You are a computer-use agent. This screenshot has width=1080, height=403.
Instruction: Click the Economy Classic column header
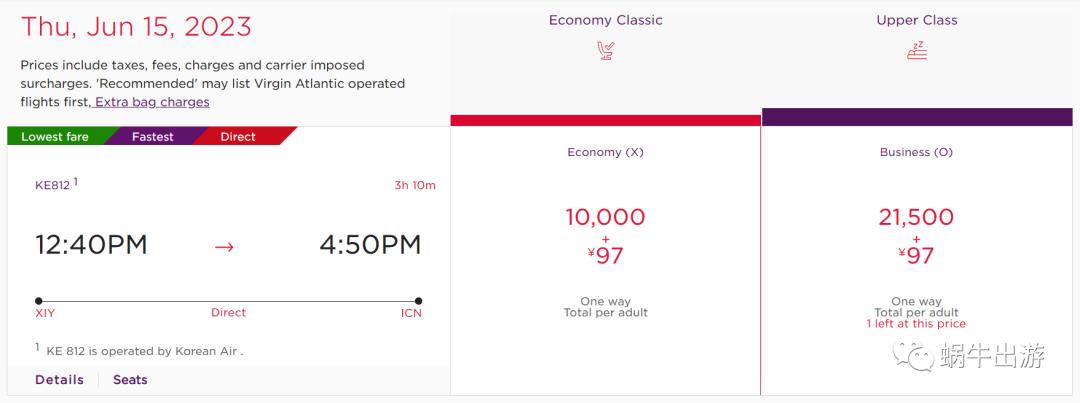click(x=605, y=20)
